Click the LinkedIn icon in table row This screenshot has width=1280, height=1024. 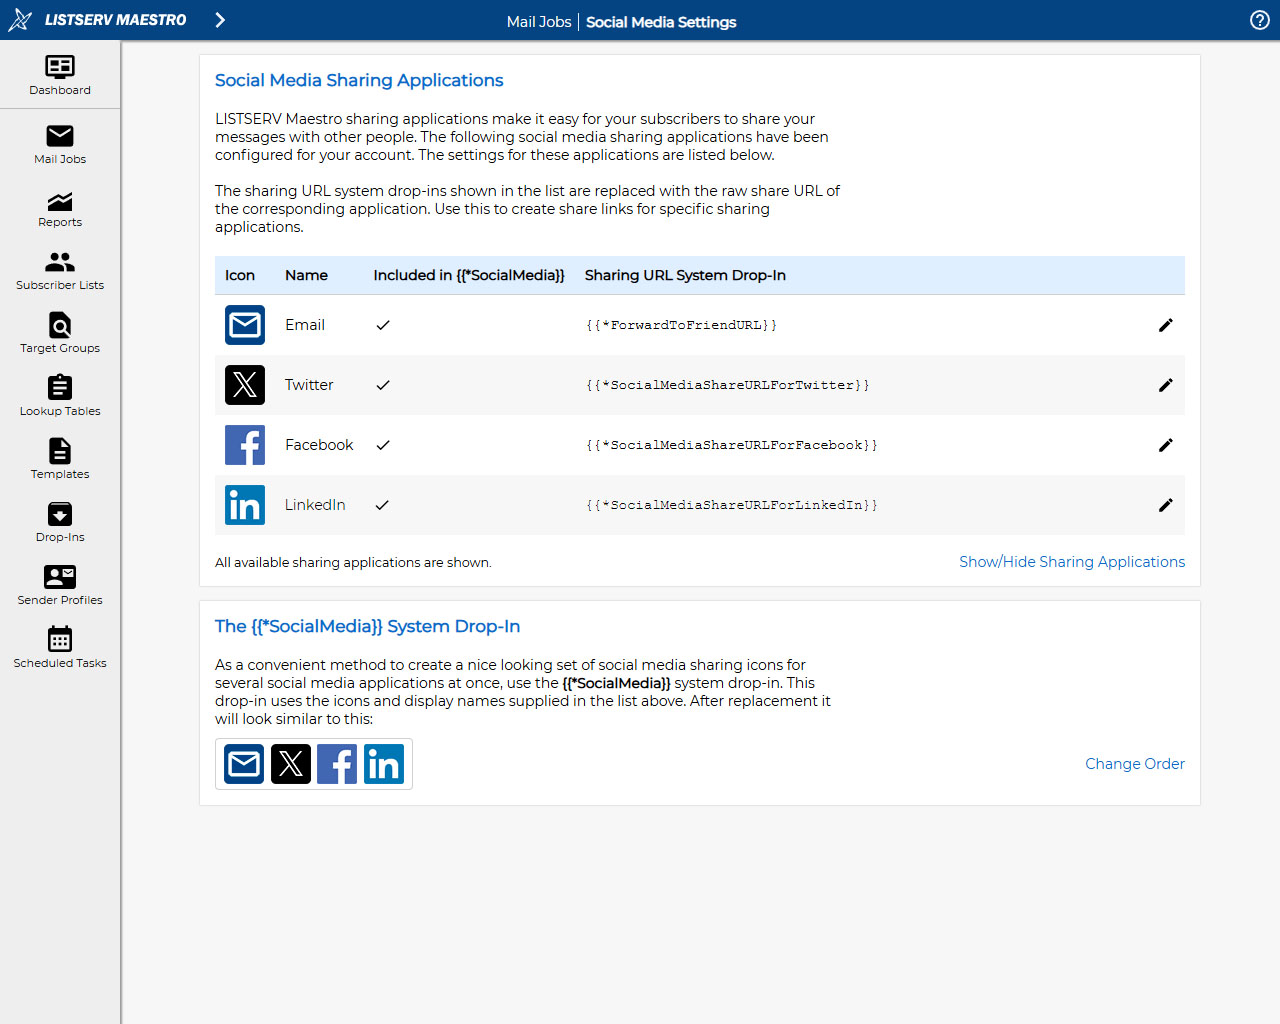pyautogui.click(x=245, y=505)
